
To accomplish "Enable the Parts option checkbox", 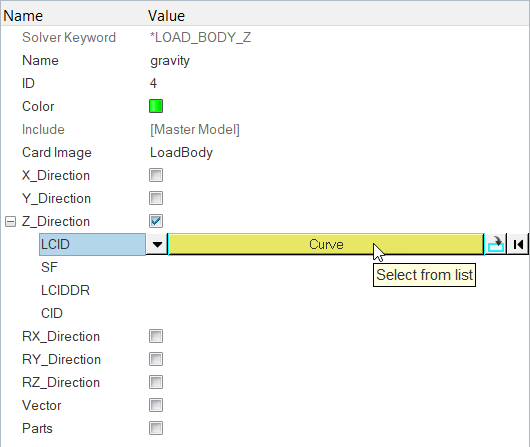I will tap(156, 428).
